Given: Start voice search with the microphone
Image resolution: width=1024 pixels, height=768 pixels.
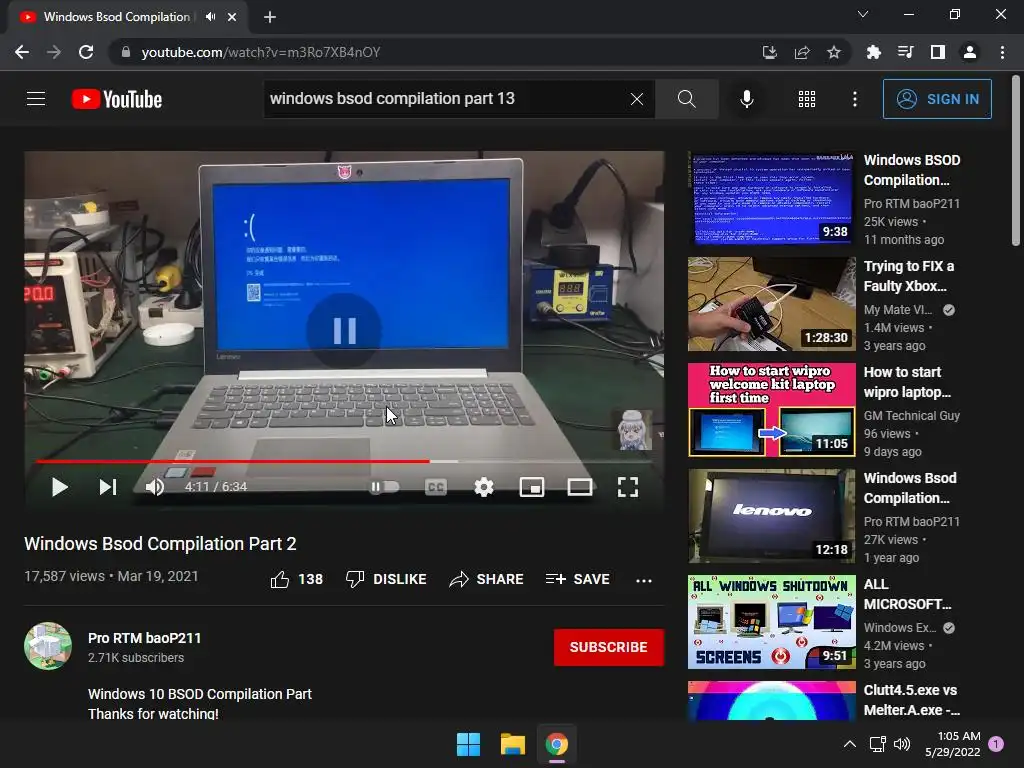Looking at the screenshot, I should tap(746, 99).
